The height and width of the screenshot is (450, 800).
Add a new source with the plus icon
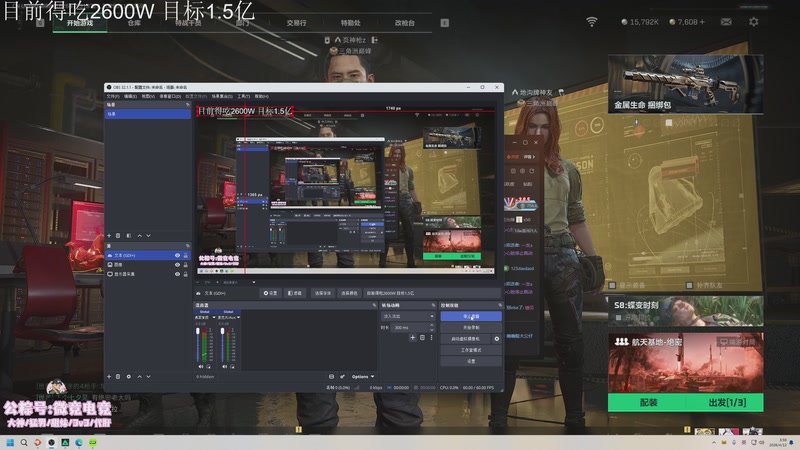click(x=109, y=377)
